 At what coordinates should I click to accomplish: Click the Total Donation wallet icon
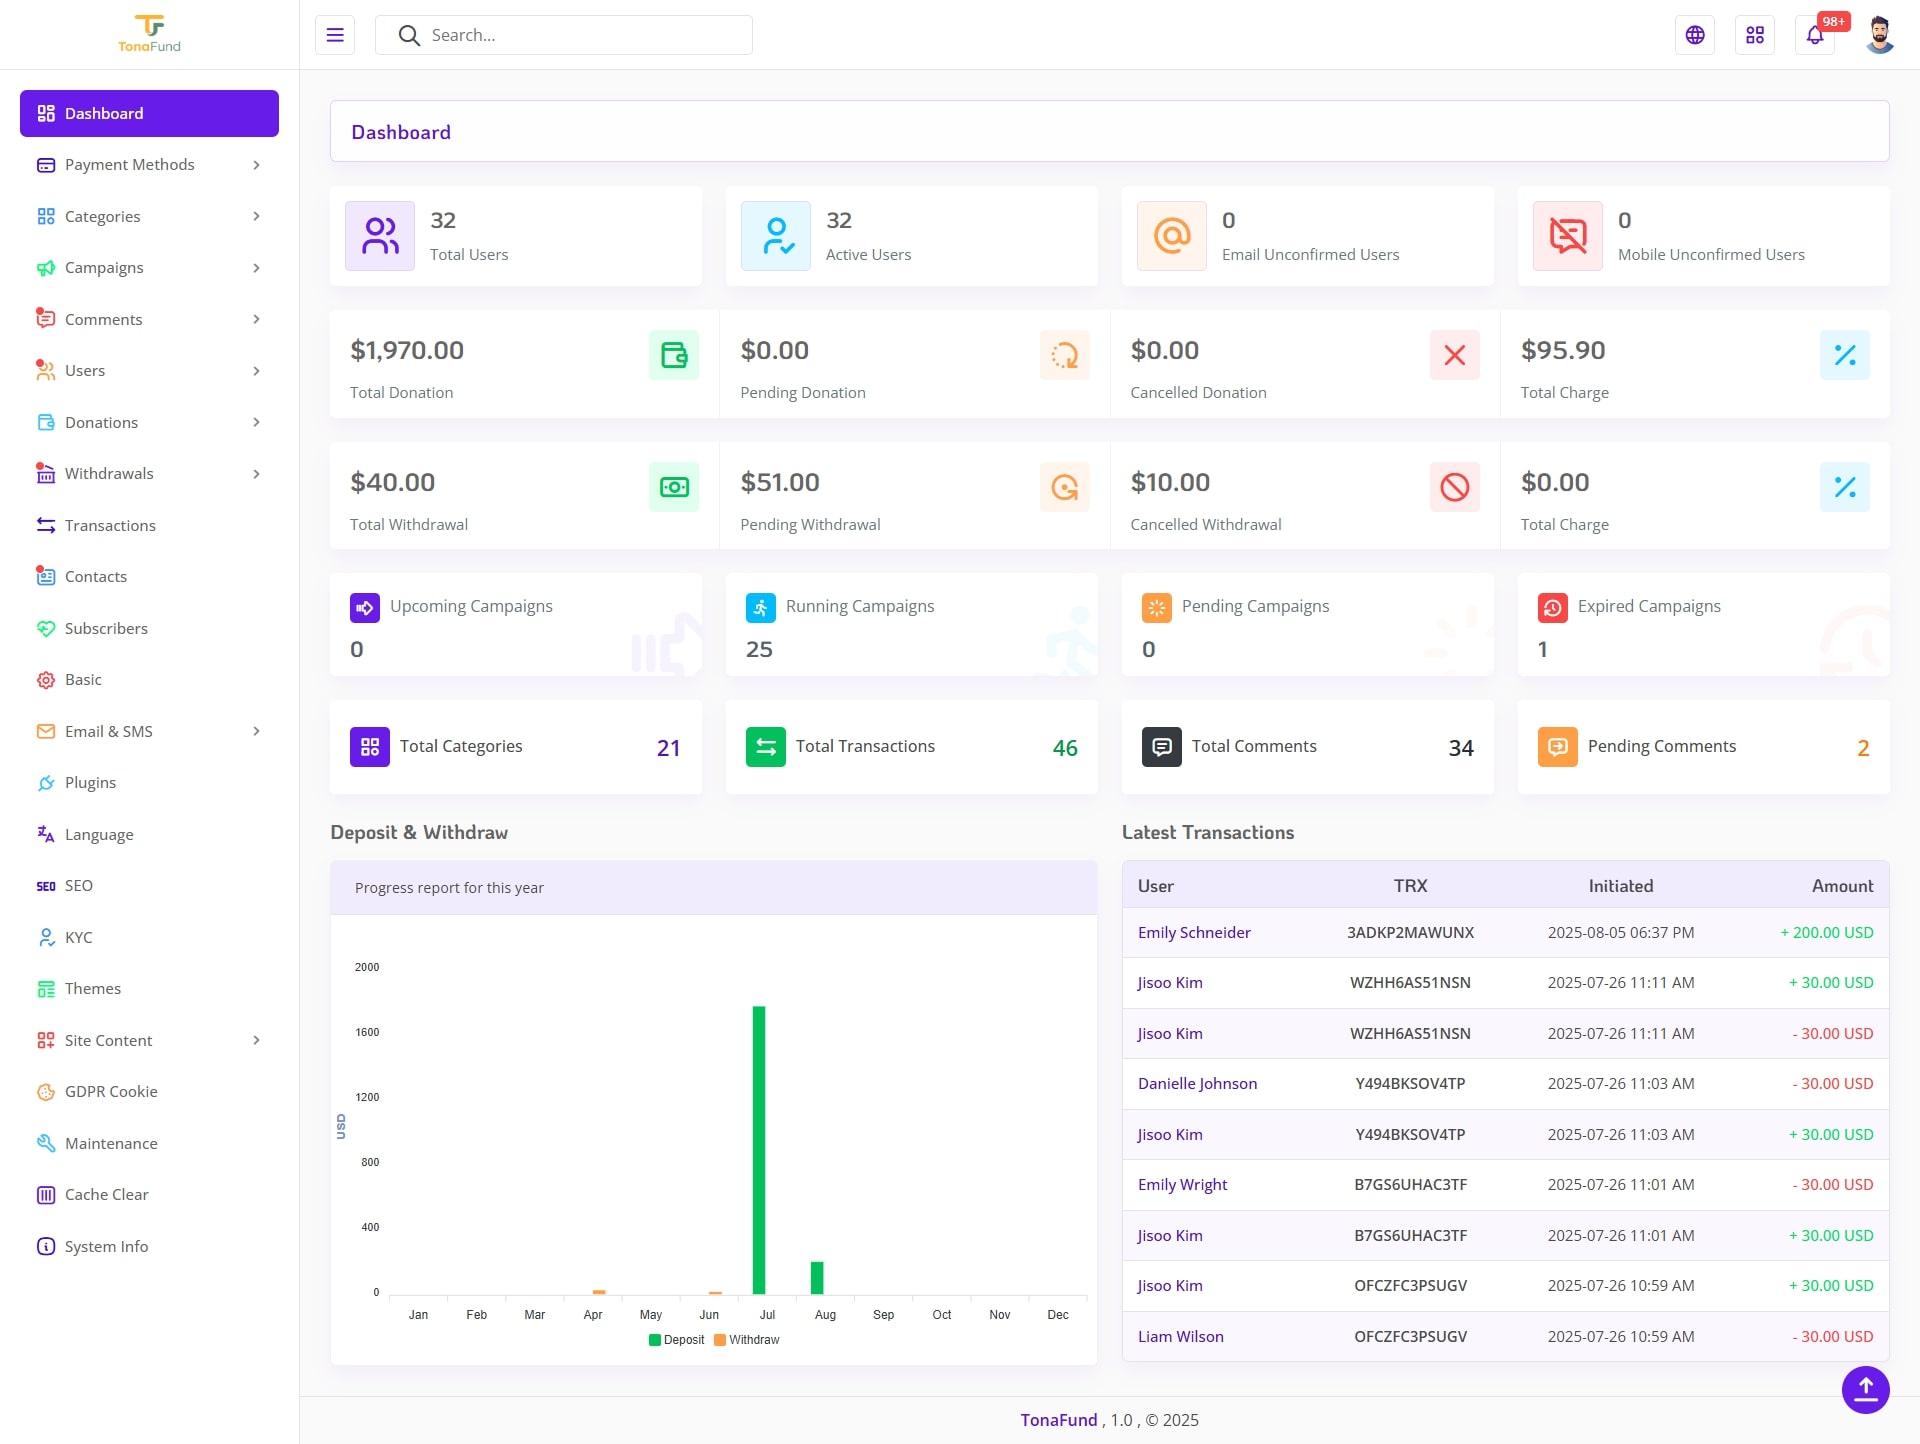(674, 355)
